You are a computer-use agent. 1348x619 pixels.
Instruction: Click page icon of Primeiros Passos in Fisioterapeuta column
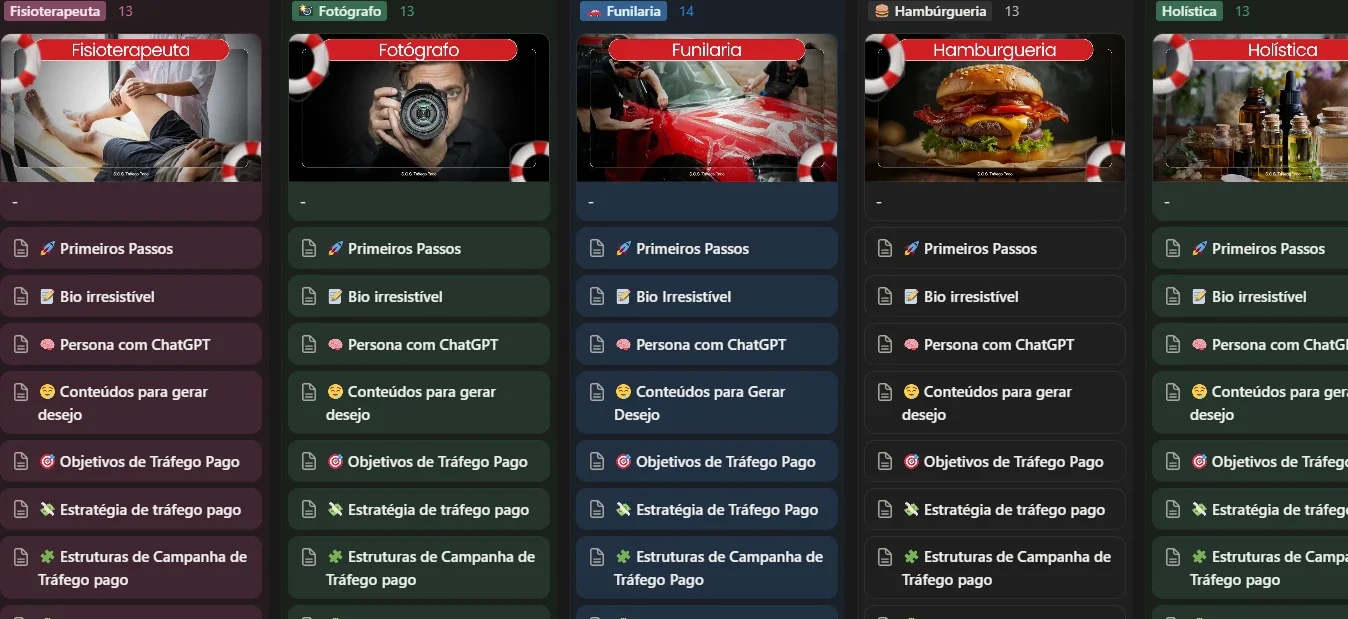pyautogui.click(x=21, y=249)
